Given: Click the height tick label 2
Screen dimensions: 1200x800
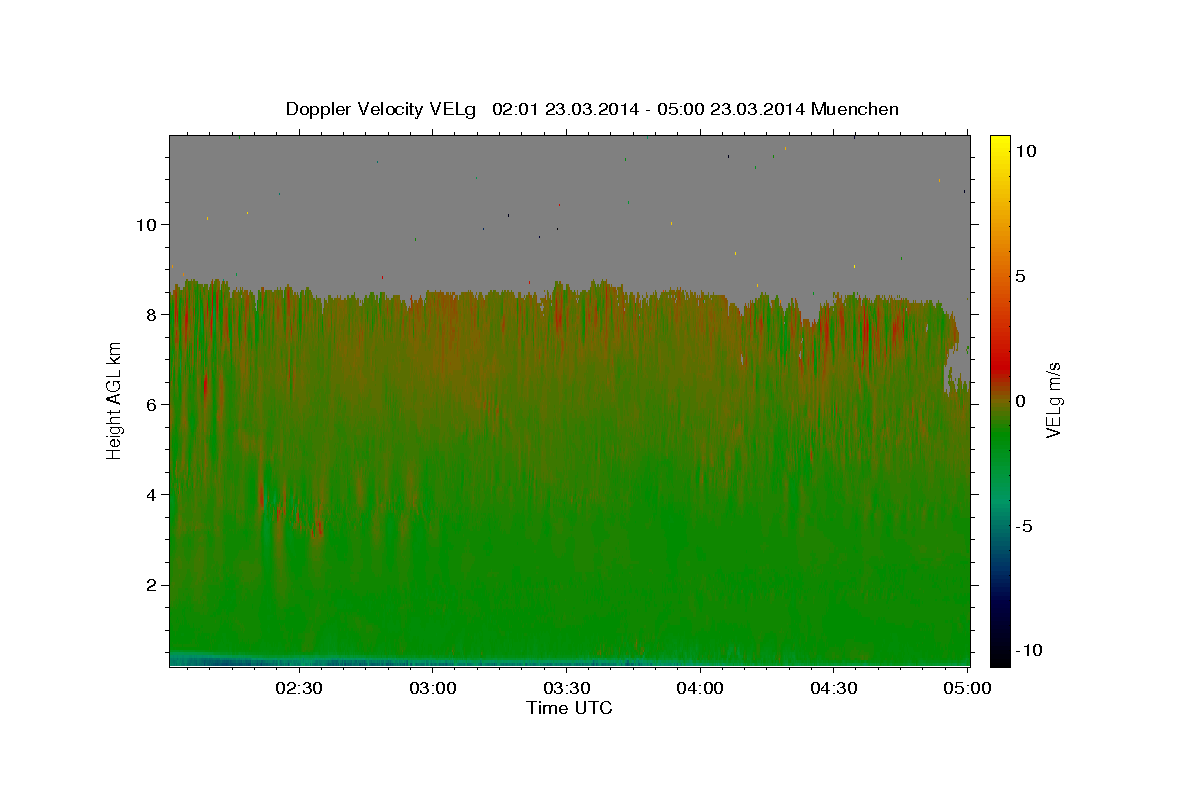Looking at the screenshot, I should pyautogui.click(x=152, y=584).
